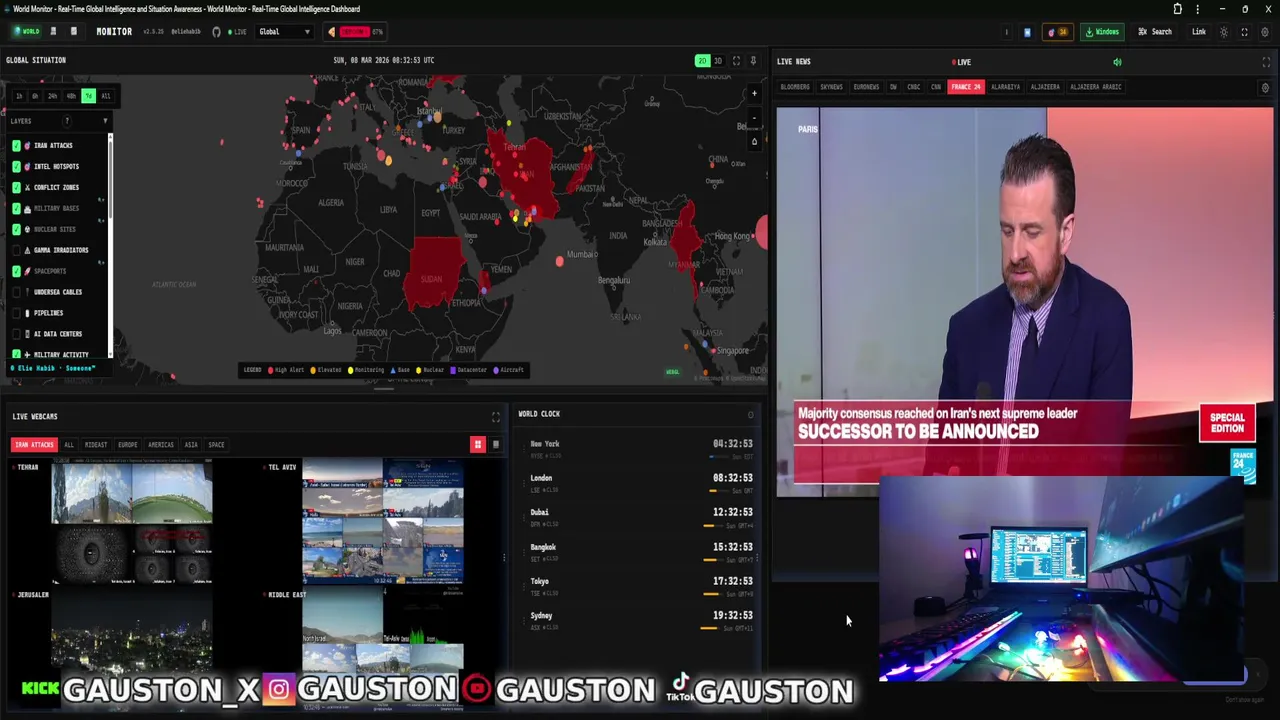This screenshot has width=1280, height=720.
Task: Open the Tel Aviv webcam feed
Action: pos(383,522)
